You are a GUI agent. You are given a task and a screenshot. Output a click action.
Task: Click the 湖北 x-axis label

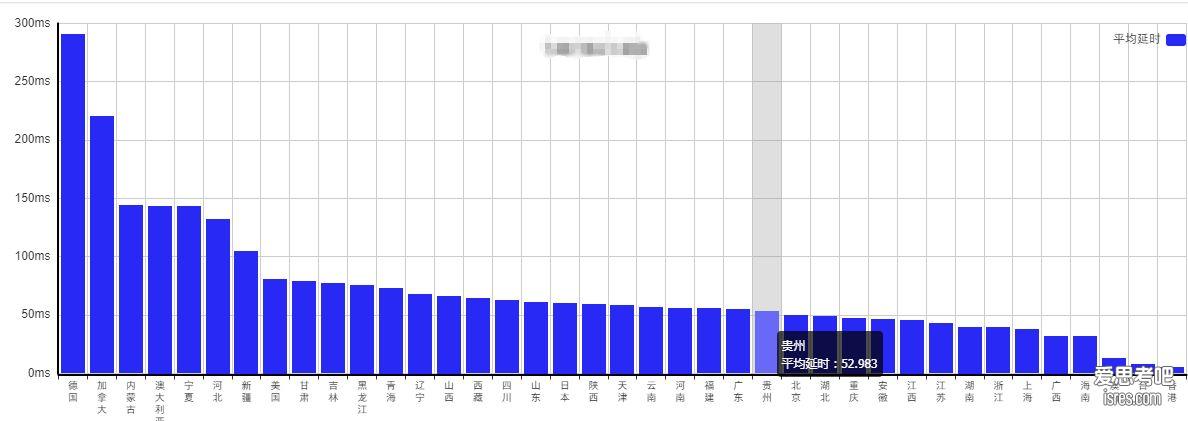click(825, 391)
